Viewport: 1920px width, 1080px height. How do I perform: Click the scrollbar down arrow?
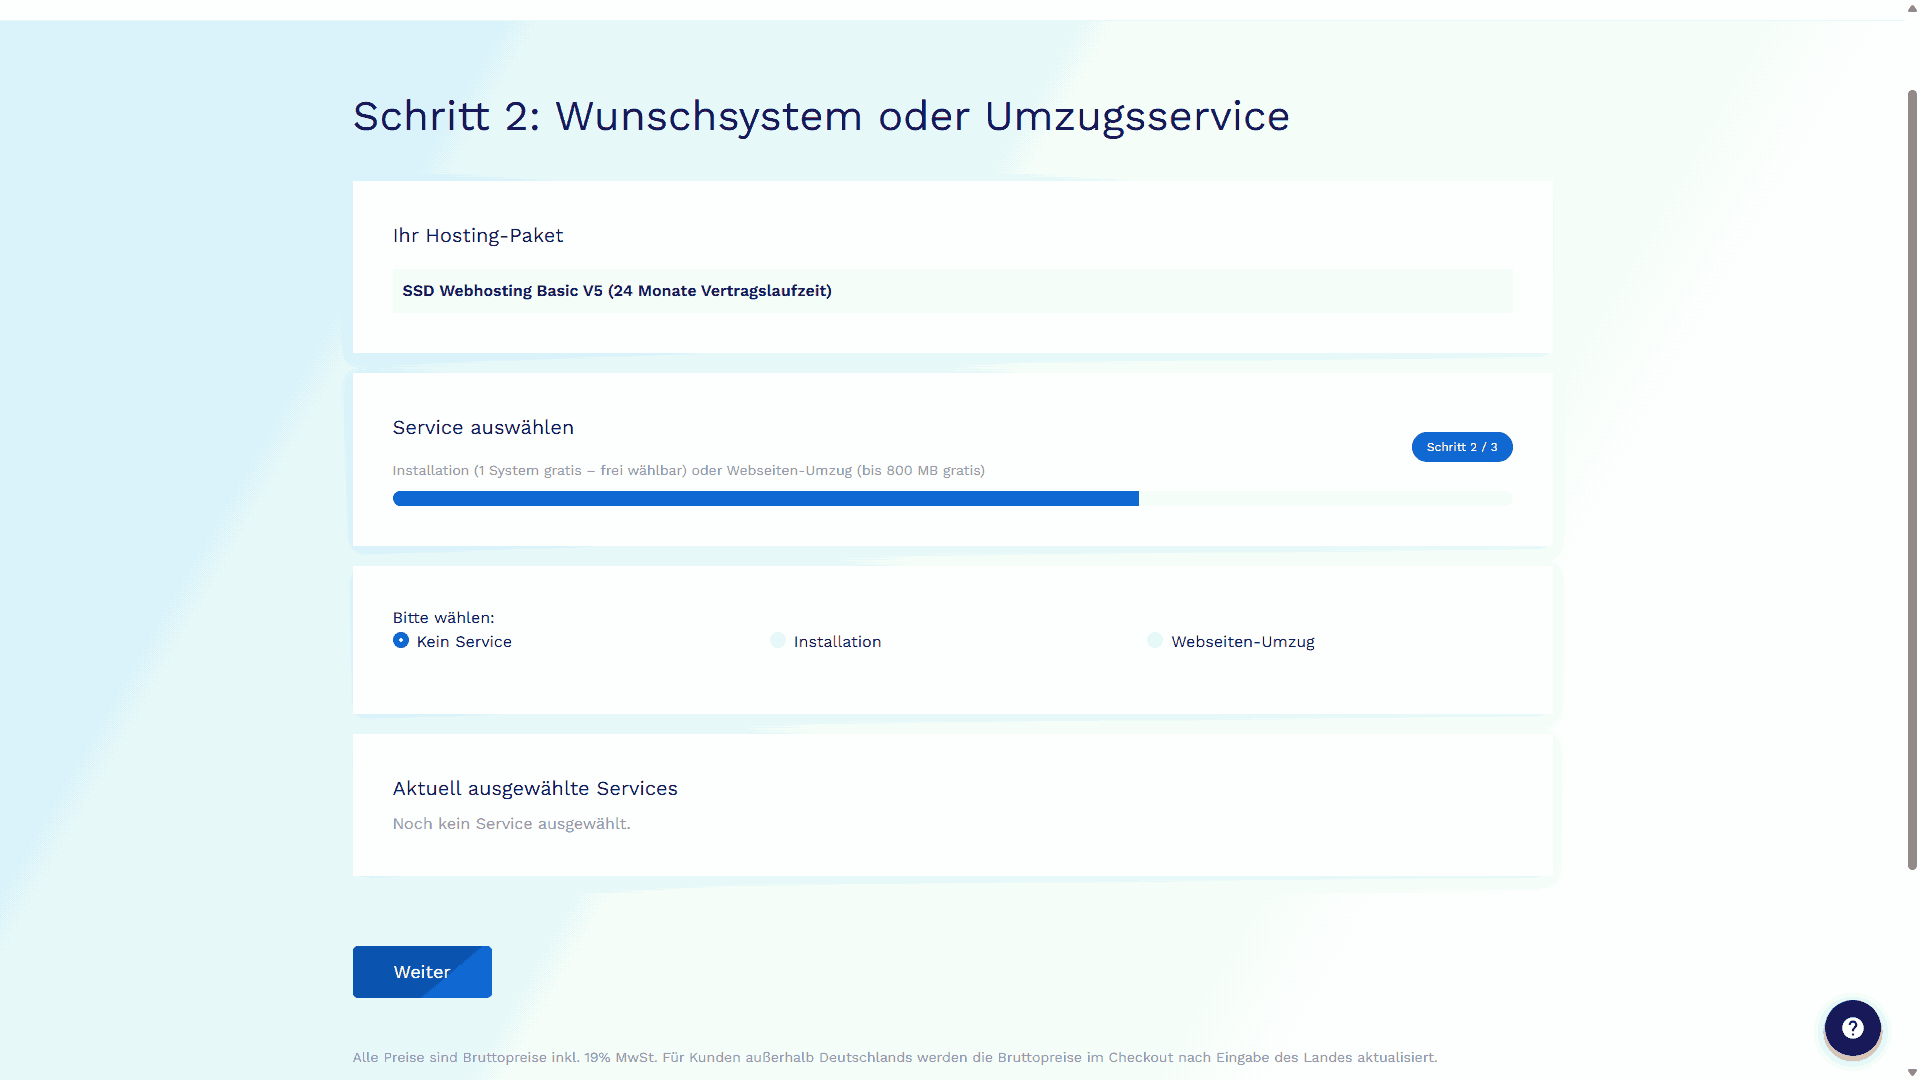pos(1912,1072)
